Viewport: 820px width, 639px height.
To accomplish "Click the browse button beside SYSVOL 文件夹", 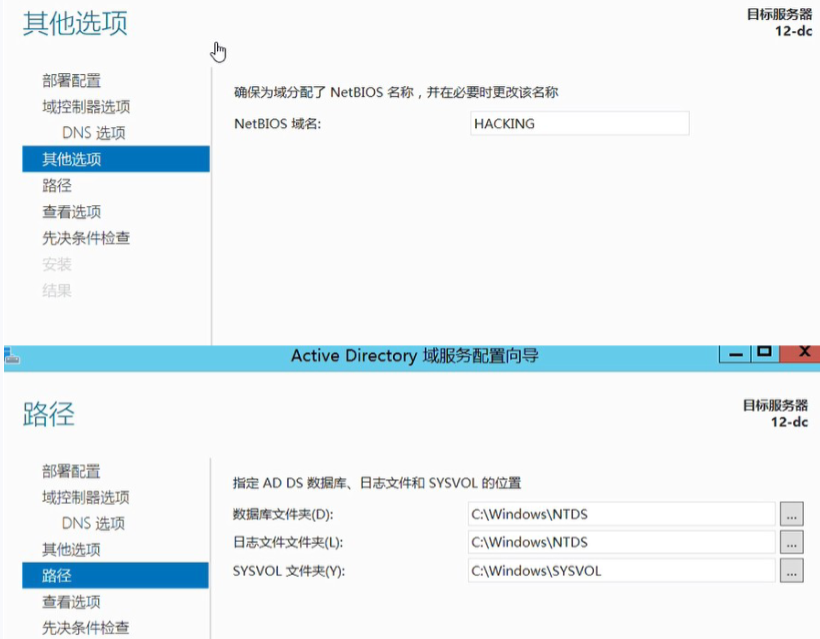I will 791,571.
